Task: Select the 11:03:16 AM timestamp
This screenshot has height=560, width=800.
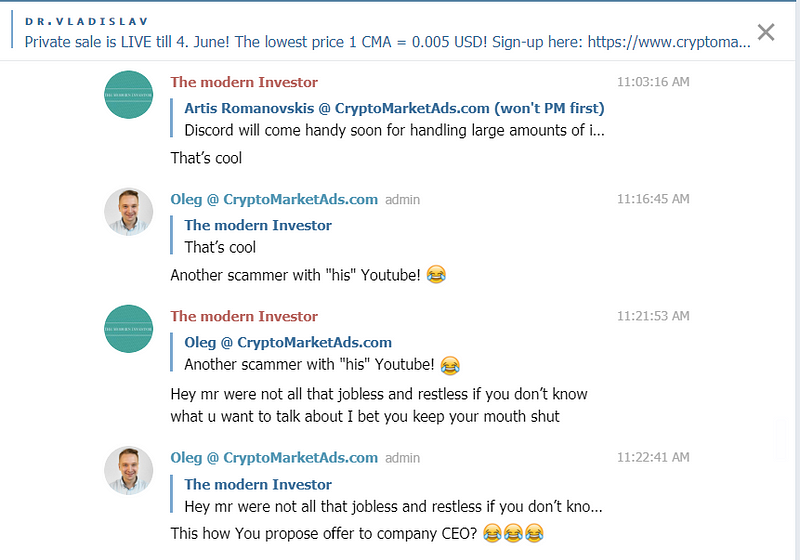Action: (x=653, y=82)
